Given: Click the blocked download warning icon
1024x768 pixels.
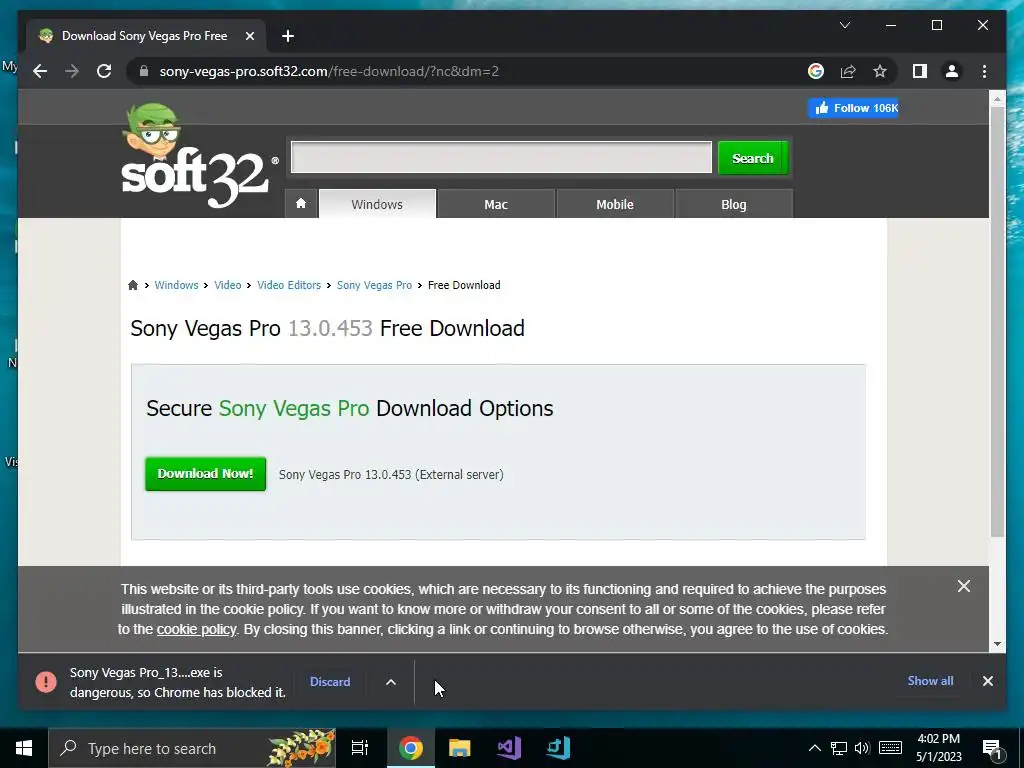Looking at the screenshot, I should (46, 682).
